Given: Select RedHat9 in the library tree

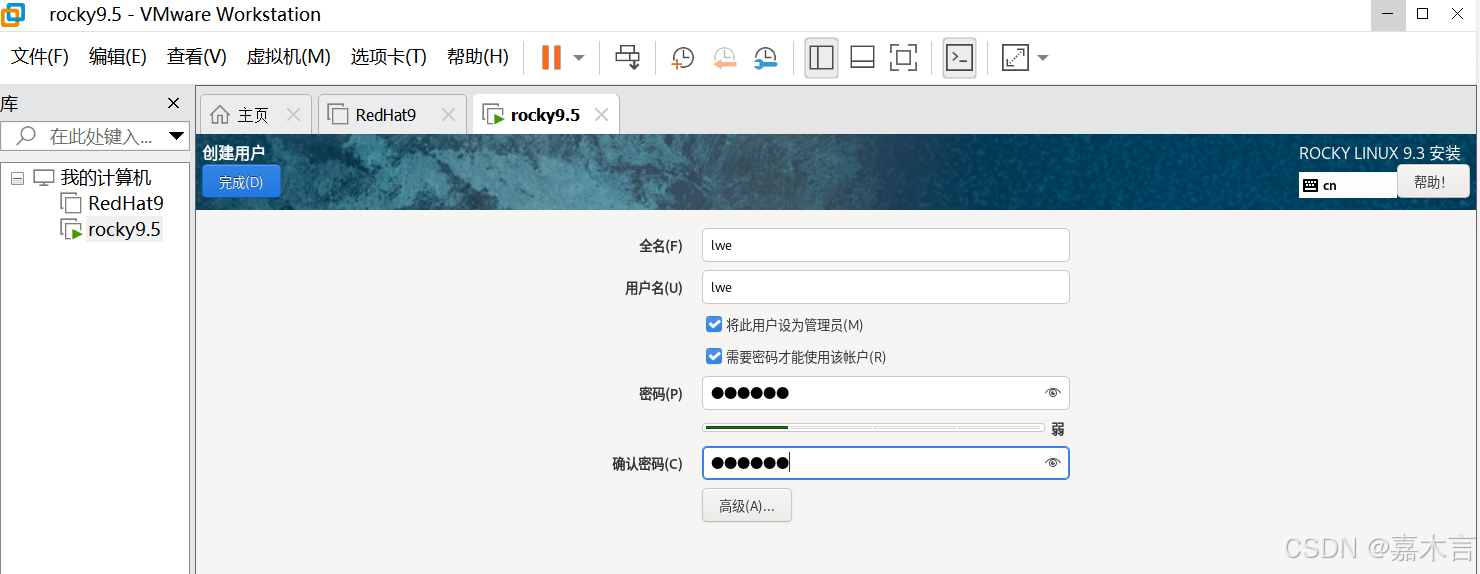Looking at the screenshot, I should (x=126, y=203).
